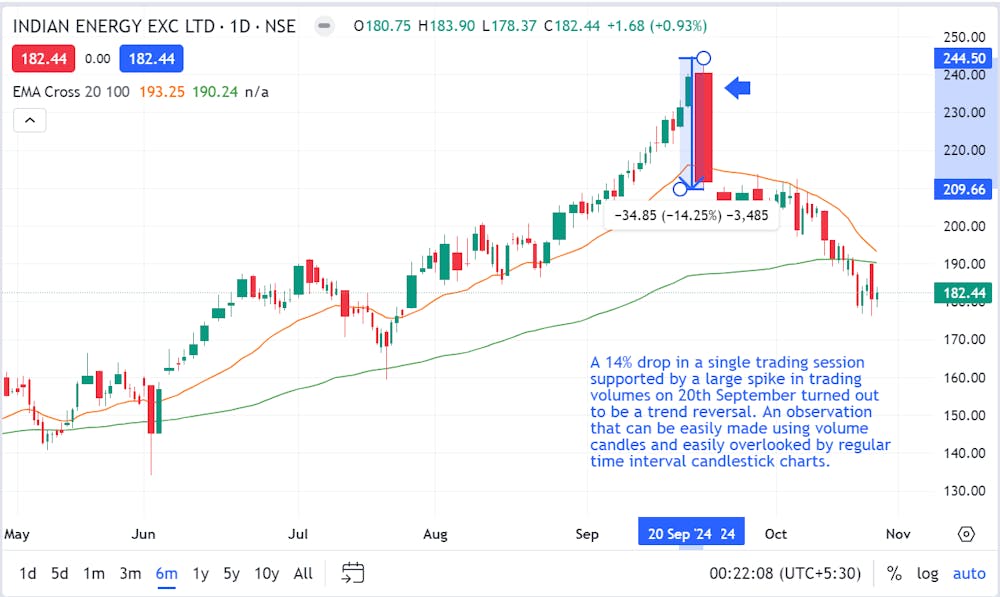Click the 244.50 price scale label
Screen dimensions: 1000x597
click(962, 58)
